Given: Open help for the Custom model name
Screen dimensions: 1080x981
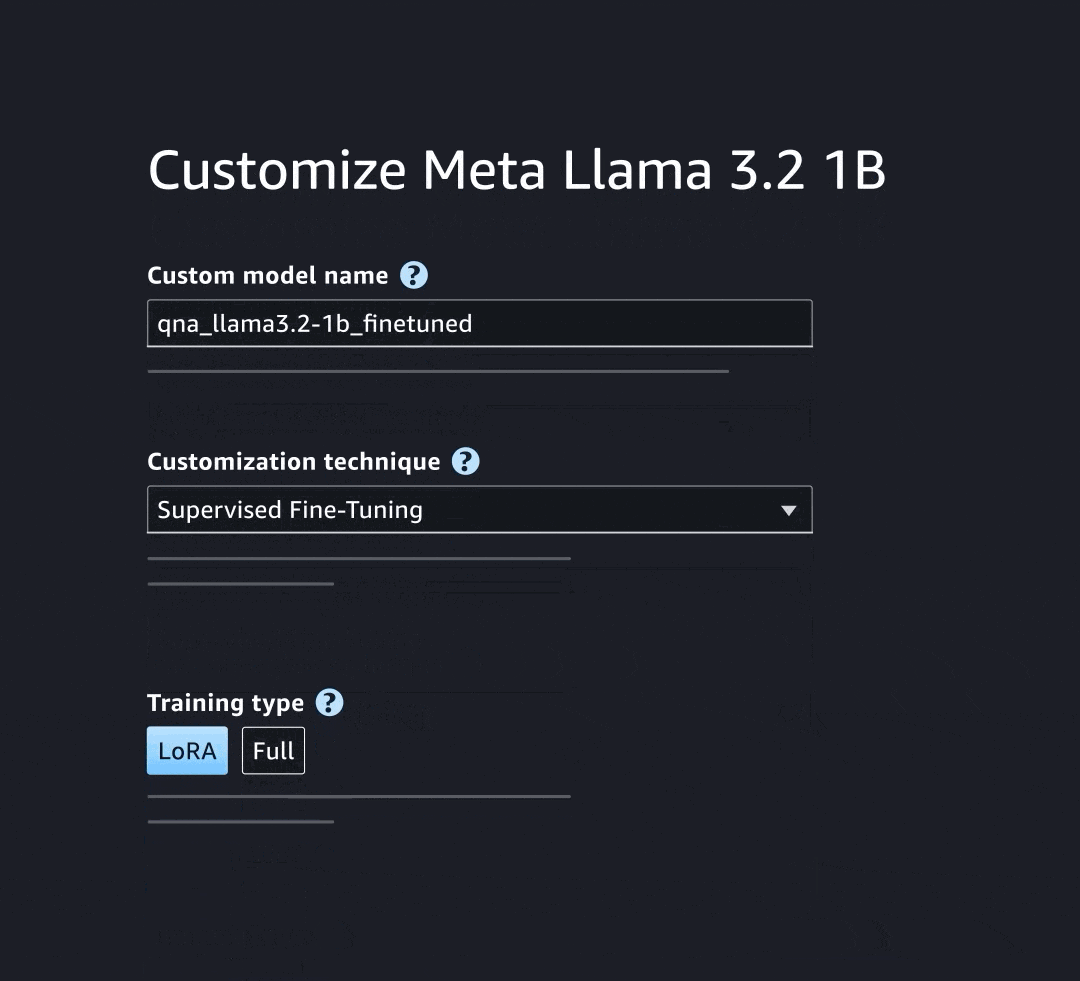Looking at the screenshot, I should (x=414, y=275).
